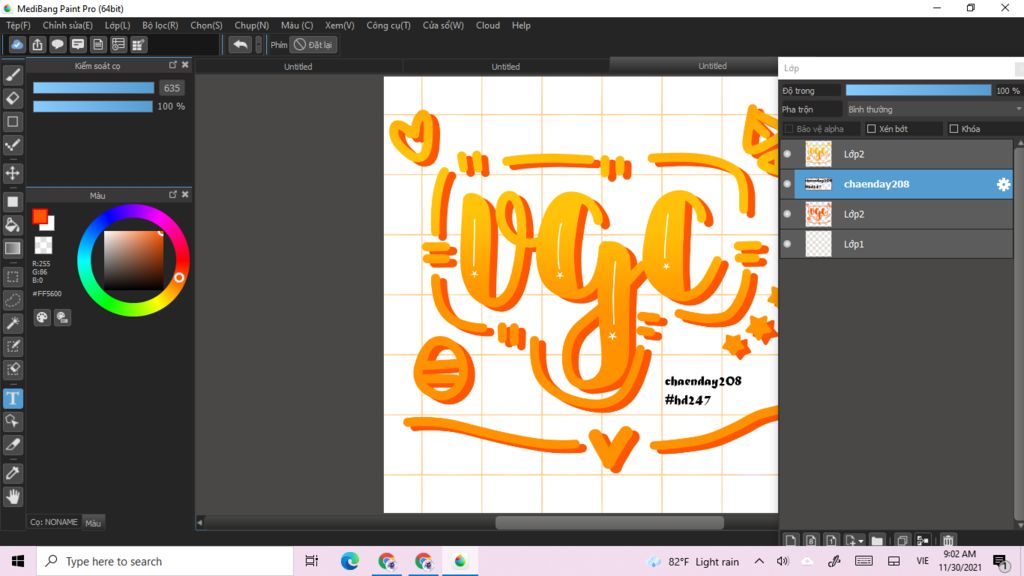
Task: Select the Bucket fill tool
Action: [x=13, y=225]
